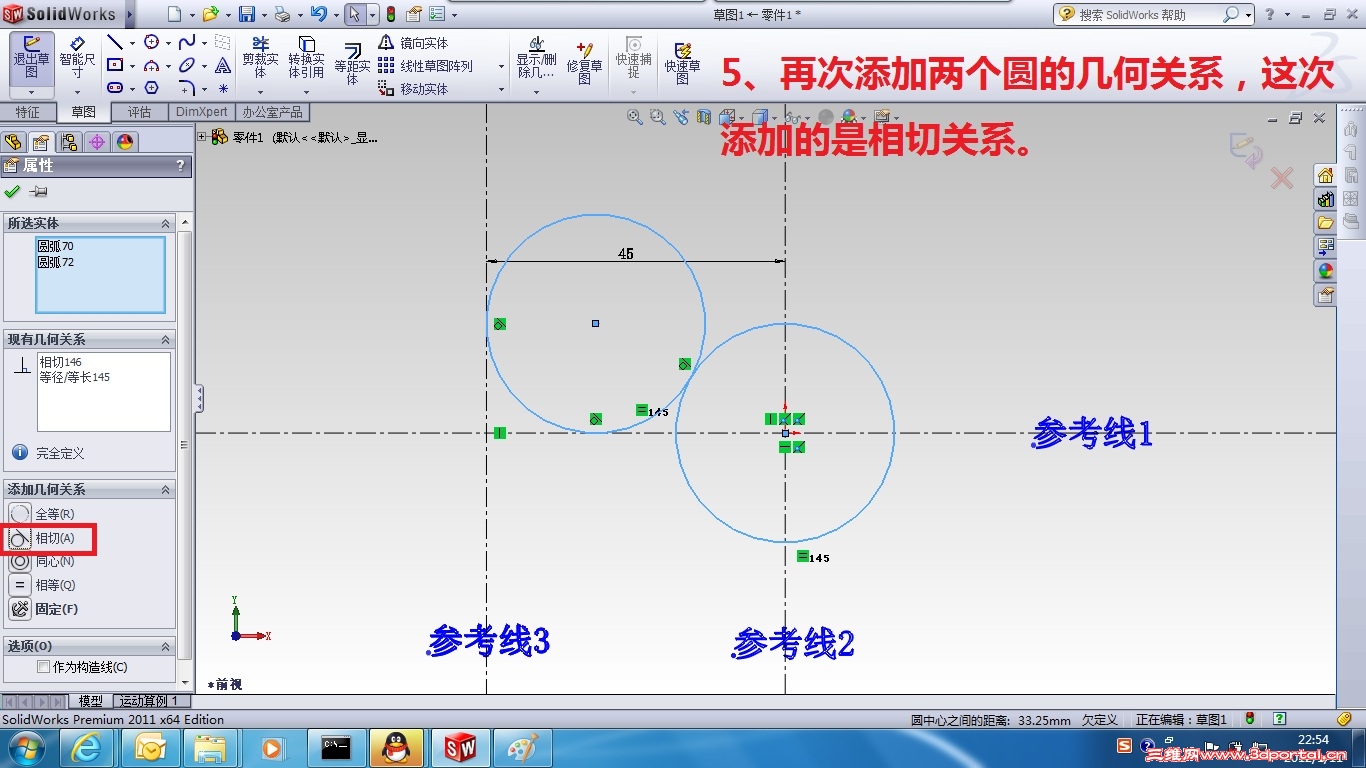Select the Point sketch tool
Screen dimensions: 1366x768
pyautogui.click(x=222, y=88)
